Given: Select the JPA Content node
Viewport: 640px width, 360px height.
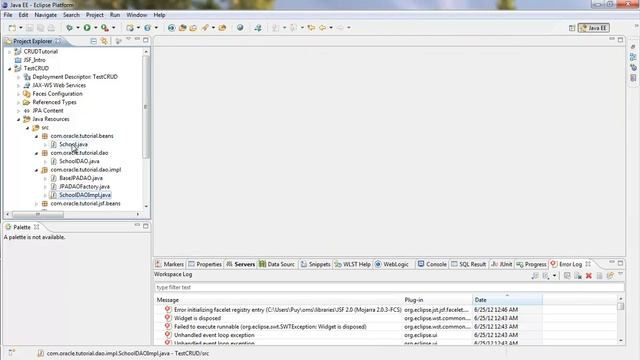Looking at the screenshot, I should pyautogui.click(x=48, y=111).
